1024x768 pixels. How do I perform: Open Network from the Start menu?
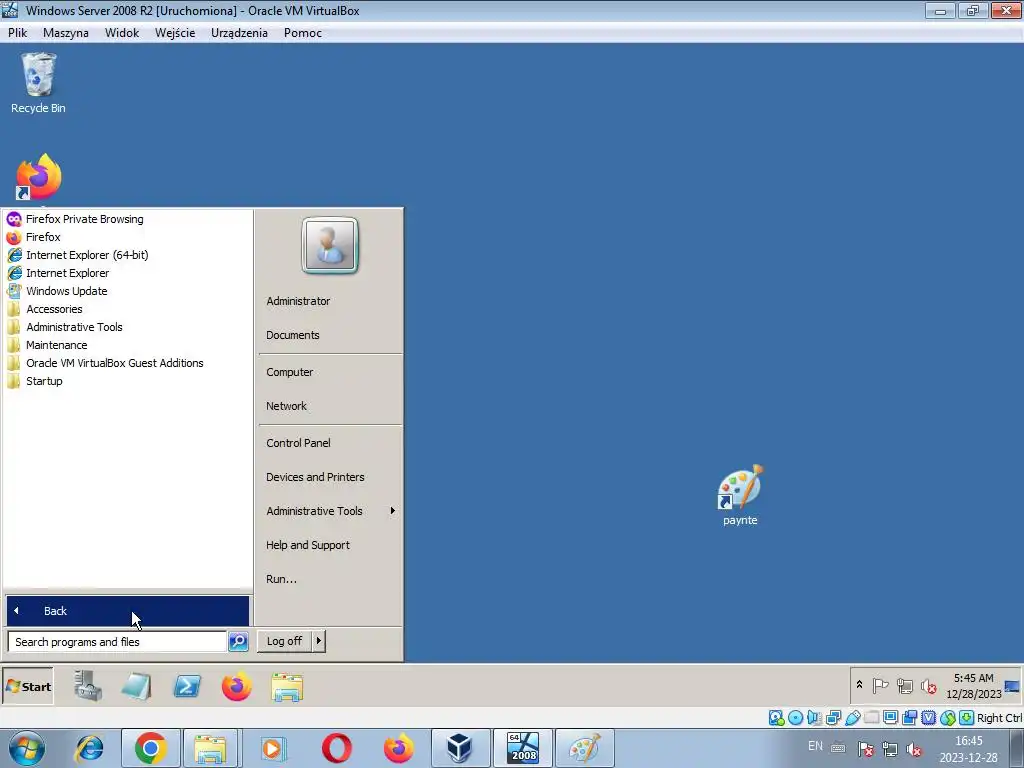click(286, 406)
